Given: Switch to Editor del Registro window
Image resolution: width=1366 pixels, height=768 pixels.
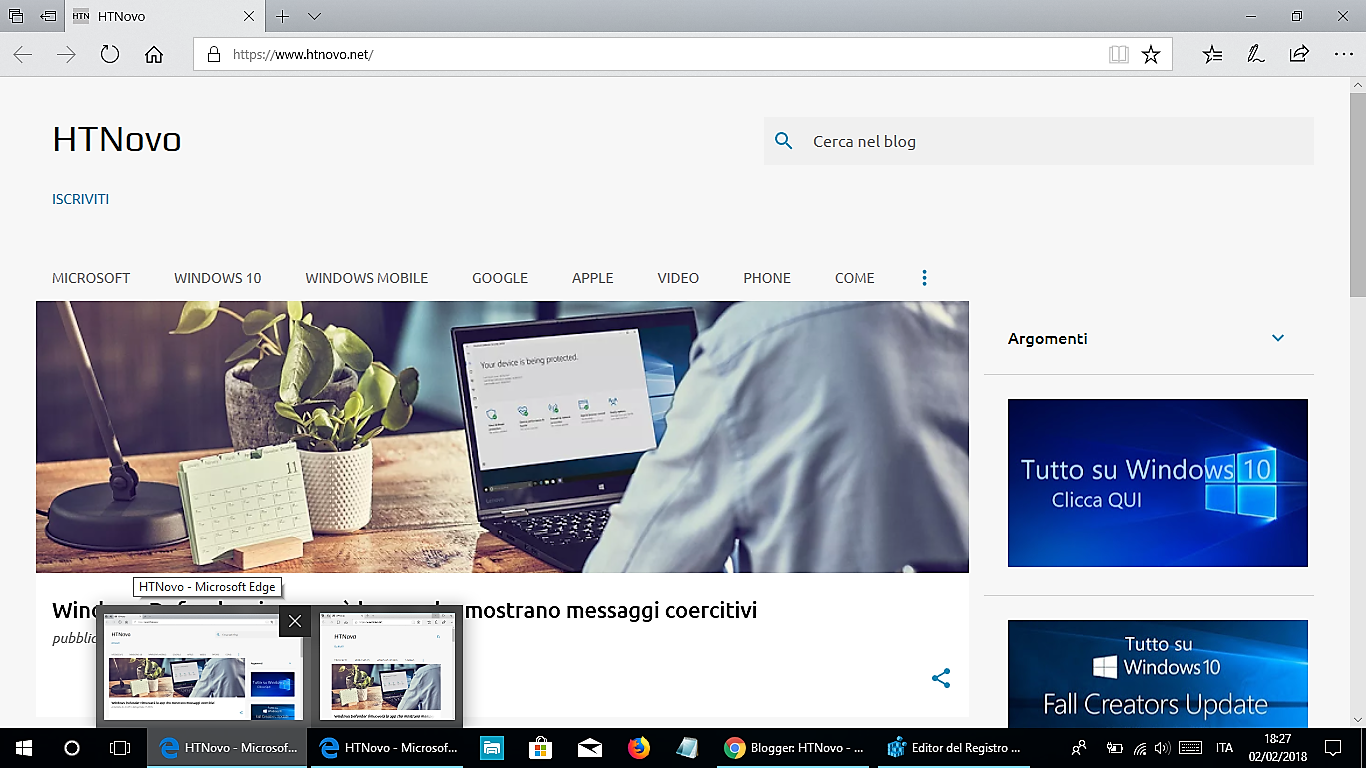Looking at the screenshot, I should pyautogui.click(x=956, y=747).
